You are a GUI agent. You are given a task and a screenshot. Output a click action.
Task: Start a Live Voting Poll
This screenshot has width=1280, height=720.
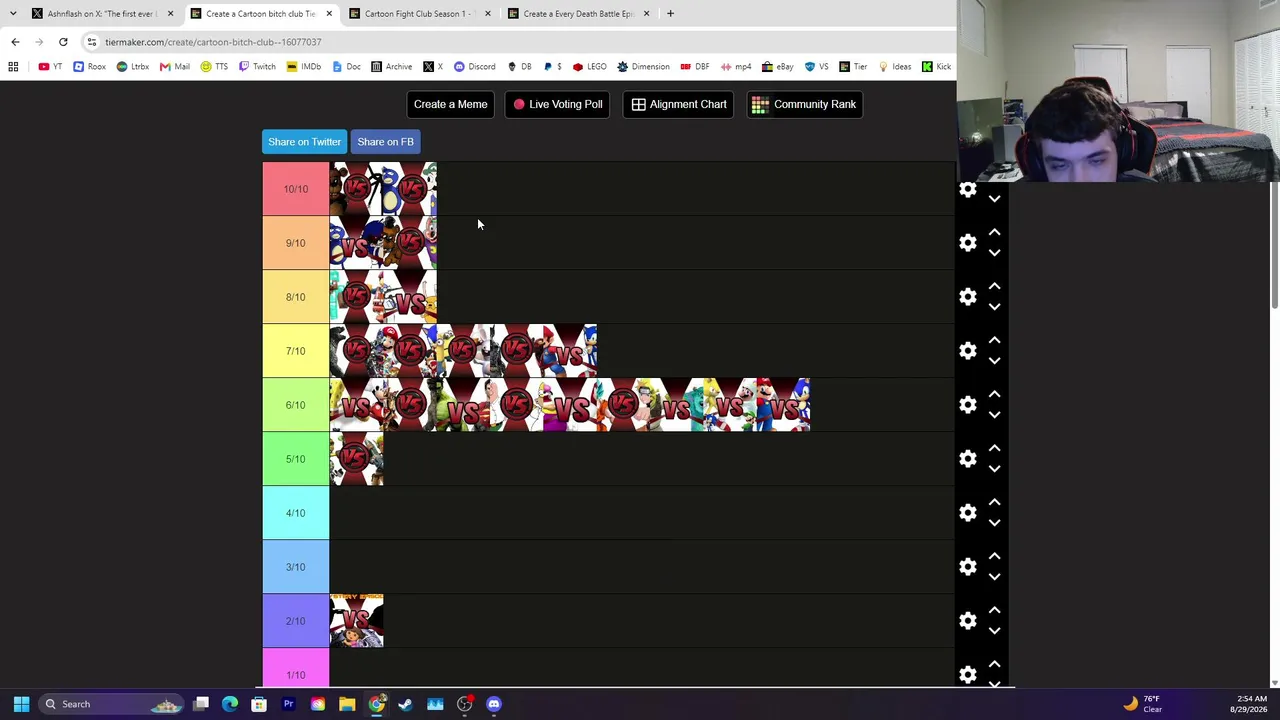[558, 104]
